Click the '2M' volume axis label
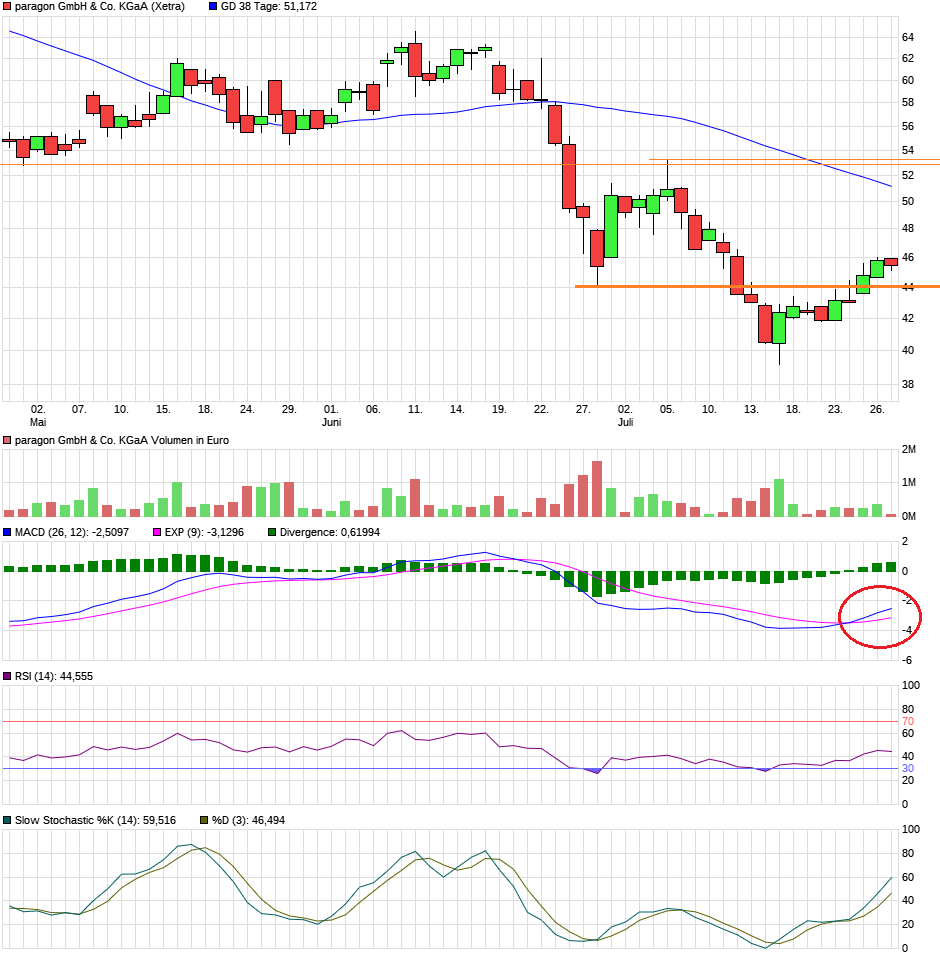940x958 pixels. [x=909, y=450]
